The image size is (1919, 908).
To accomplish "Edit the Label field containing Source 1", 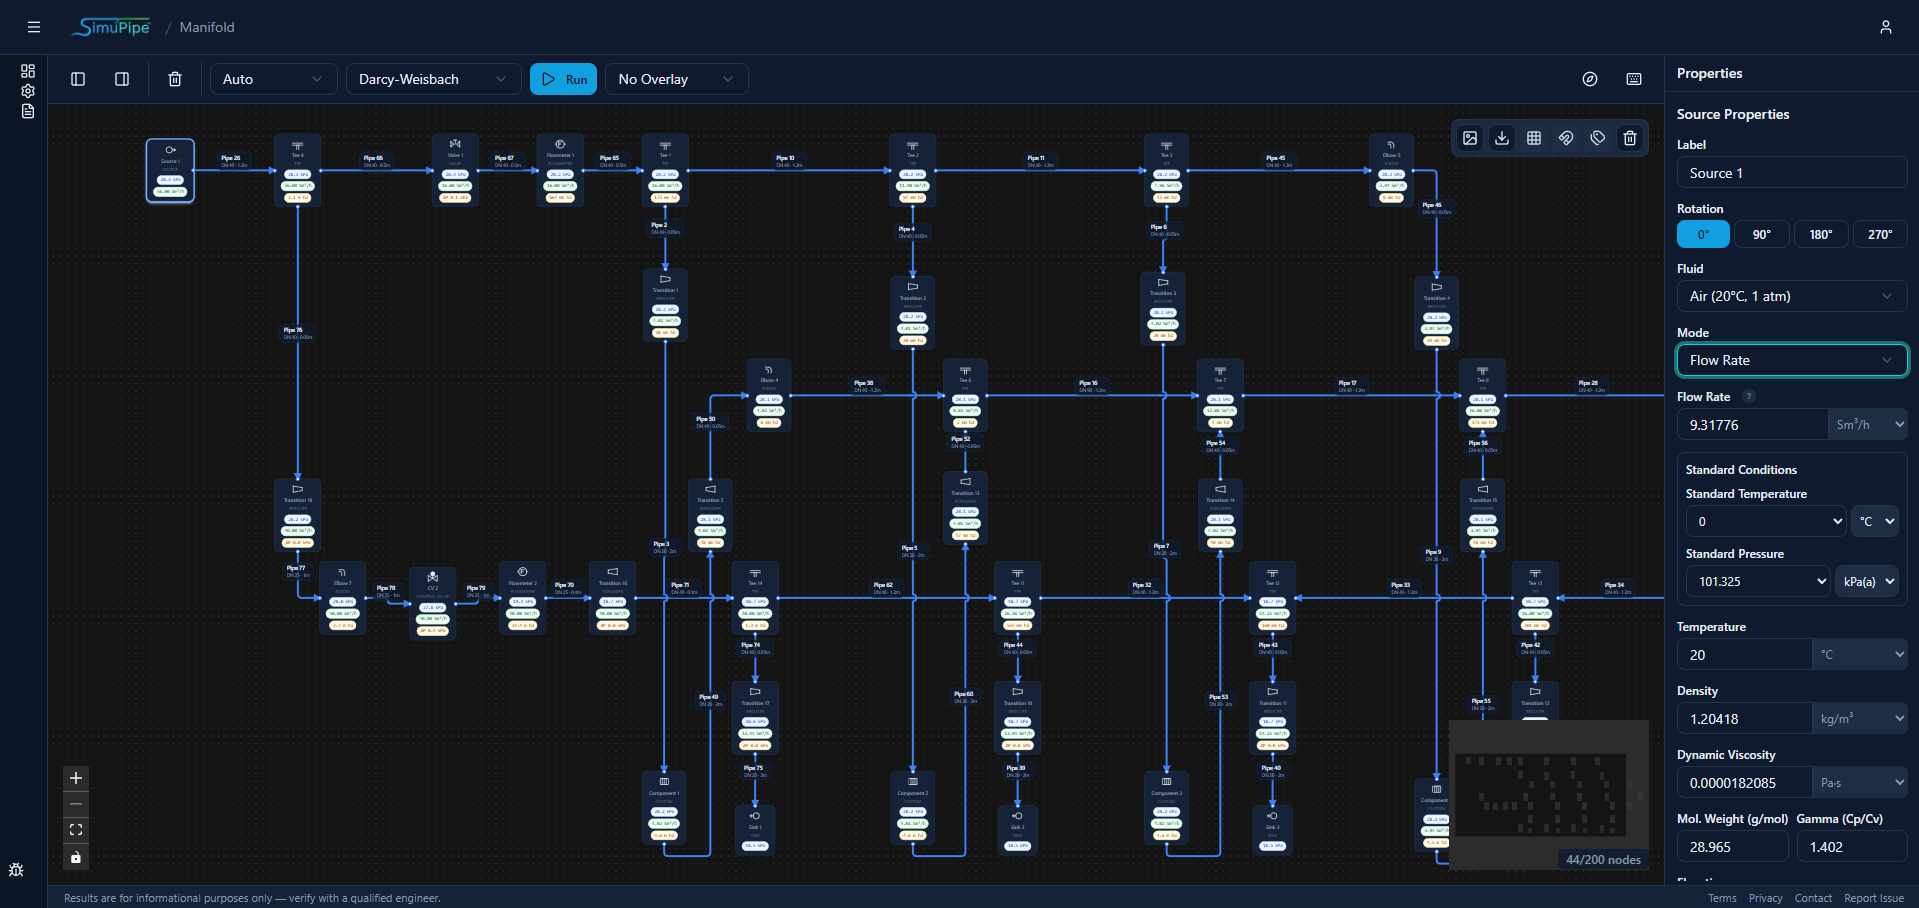I will (1791, 173).
